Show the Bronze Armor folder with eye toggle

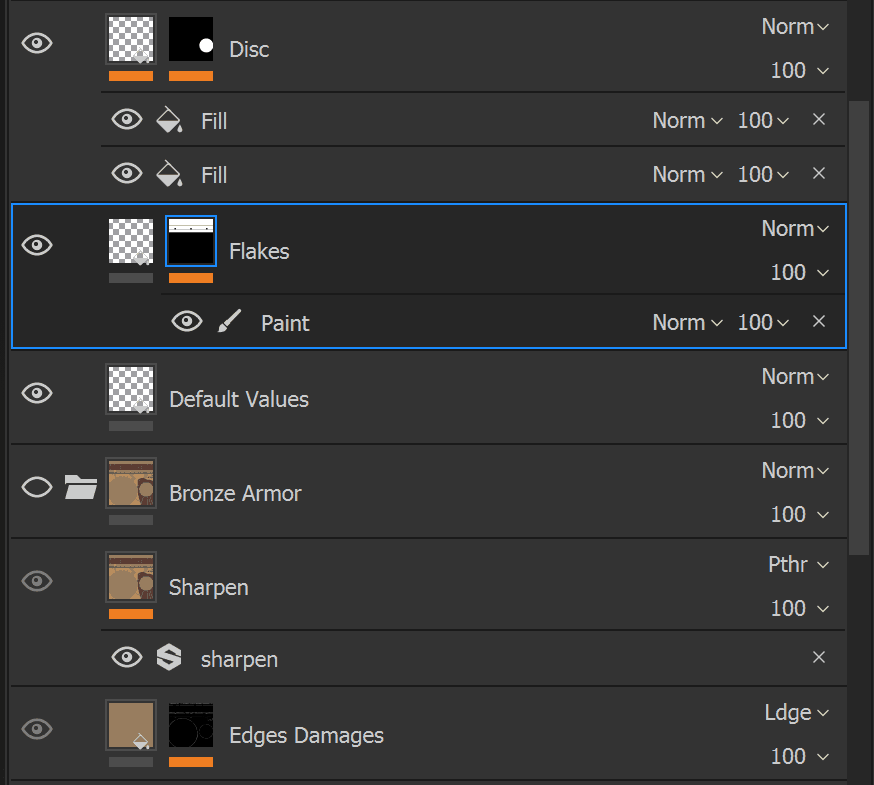click(x=37, y=487)
